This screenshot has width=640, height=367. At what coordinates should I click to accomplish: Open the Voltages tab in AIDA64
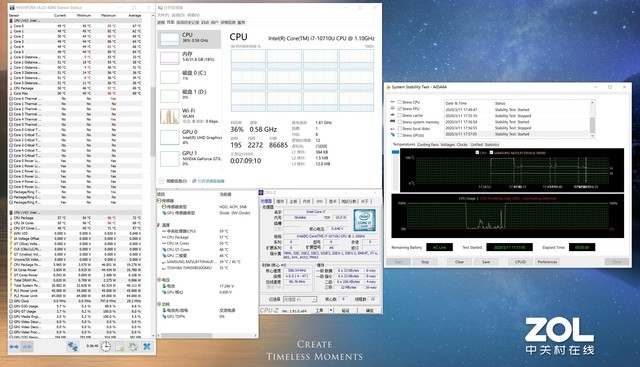[448, 145]
